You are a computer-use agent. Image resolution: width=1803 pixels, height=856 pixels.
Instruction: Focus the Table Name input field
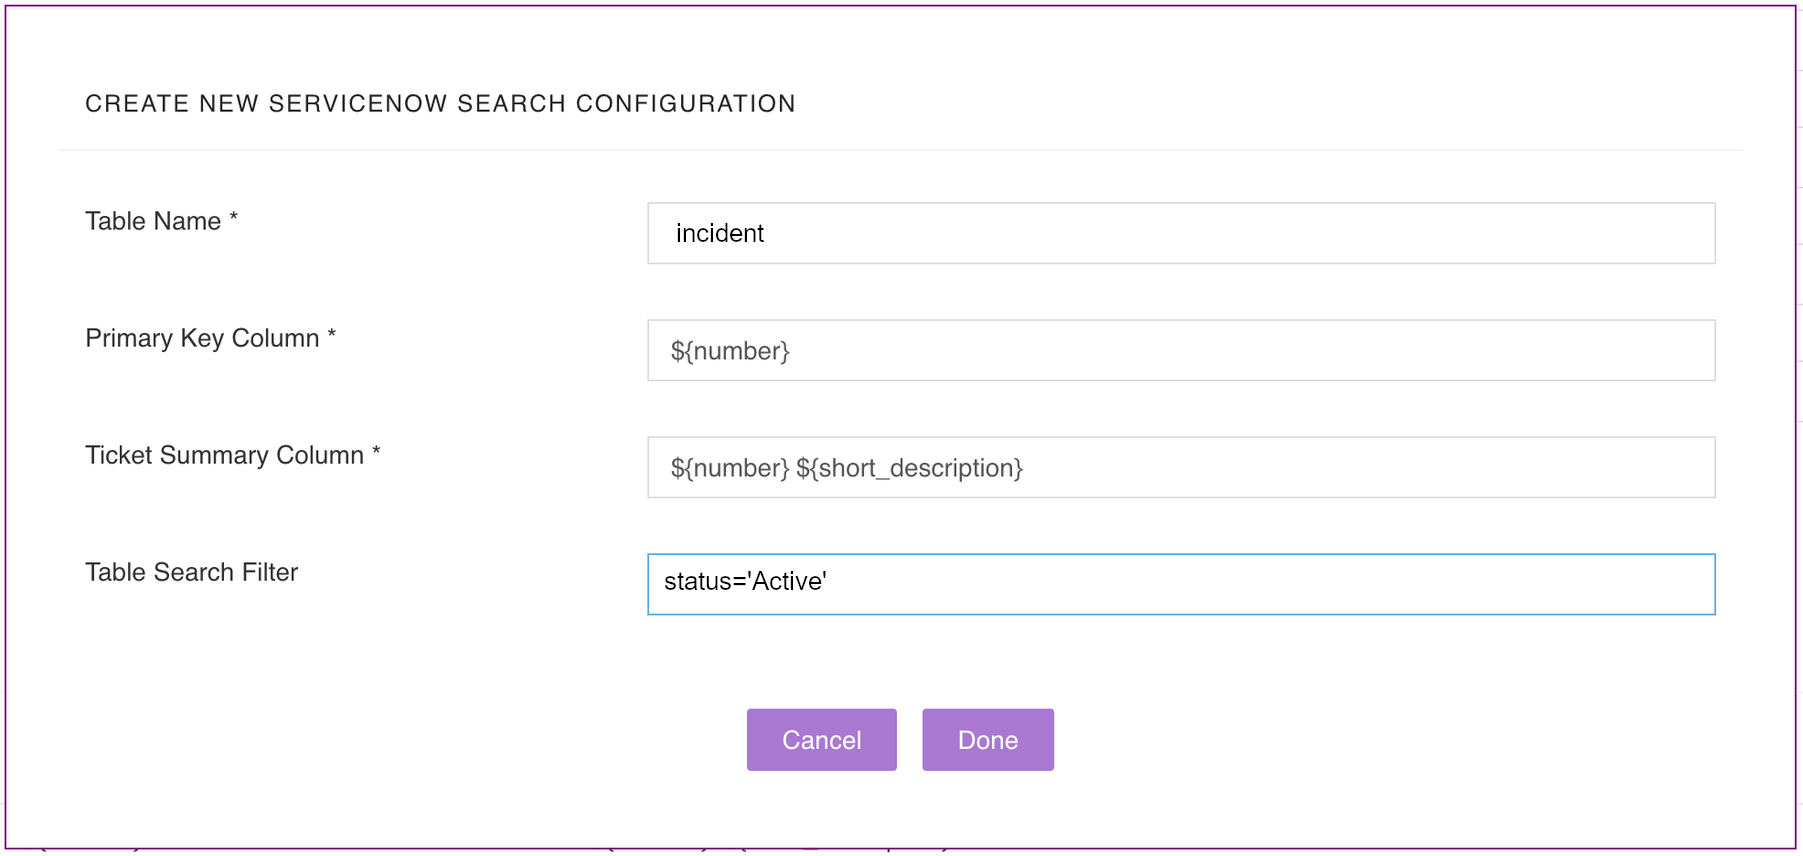[x=1180, y=233]
